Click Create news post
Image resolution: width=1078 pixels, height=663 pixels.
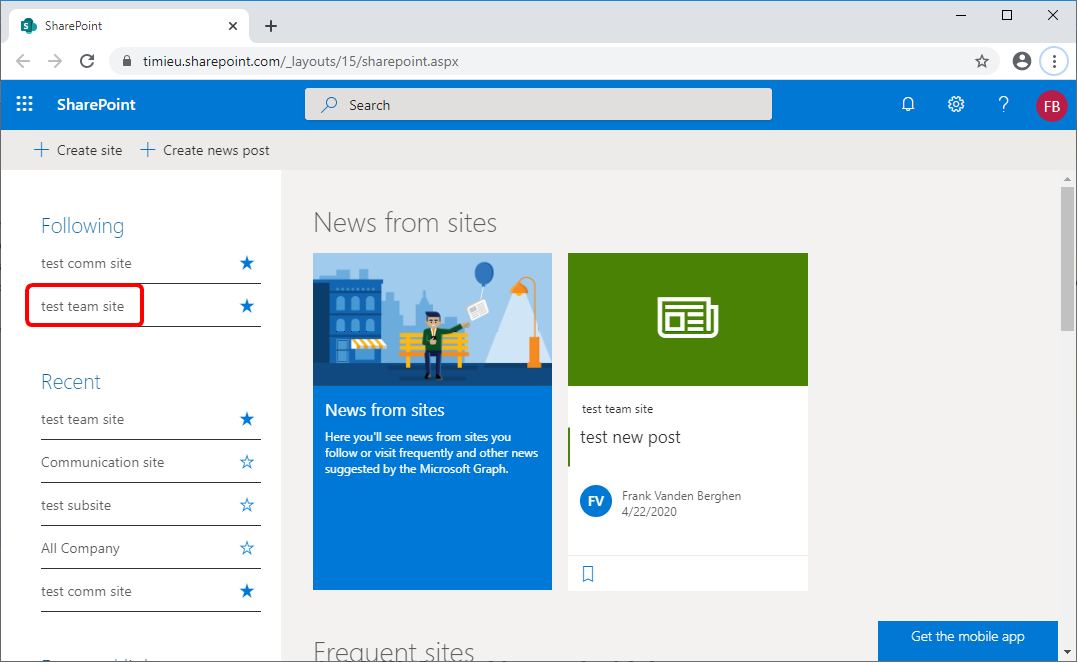(205, 150)
